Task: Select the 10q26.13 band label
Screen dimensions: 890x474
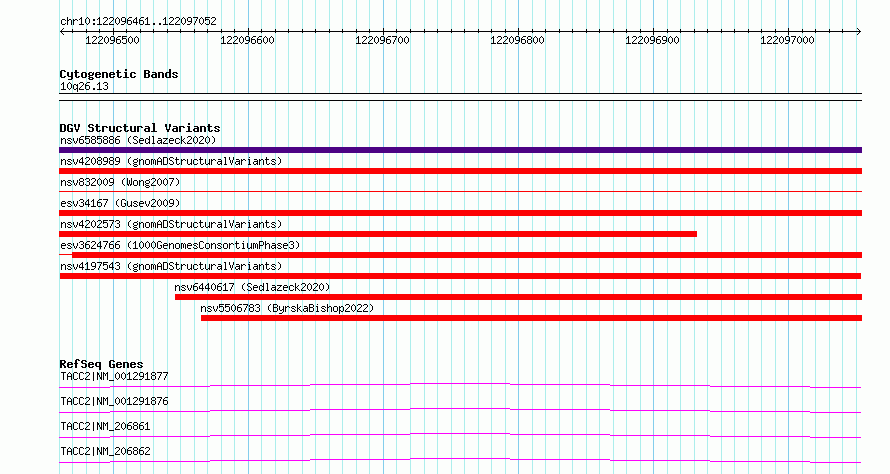Action: [84, 87]
